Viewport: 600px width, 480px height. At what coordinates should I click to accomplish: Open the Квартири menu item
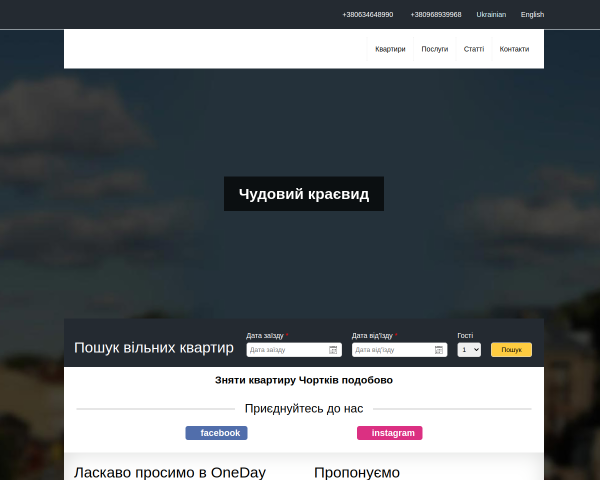point(390,49)
